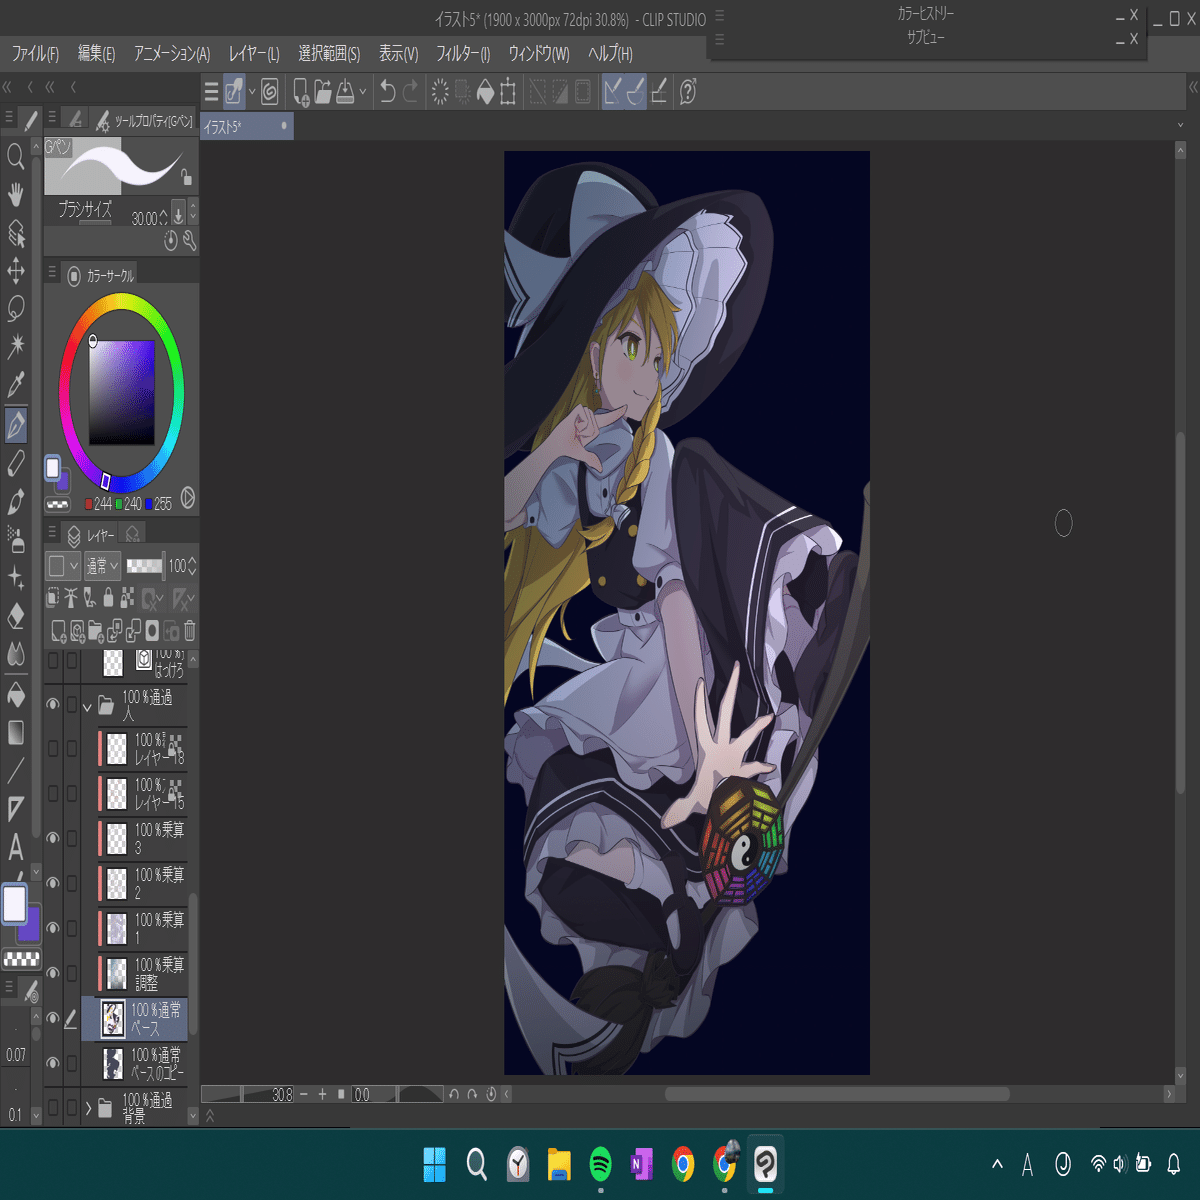The height and width of the screenshot is (1200, 1200).
Task: Toggle visibility of 乗算 3 layer
Action: point(53,838)
